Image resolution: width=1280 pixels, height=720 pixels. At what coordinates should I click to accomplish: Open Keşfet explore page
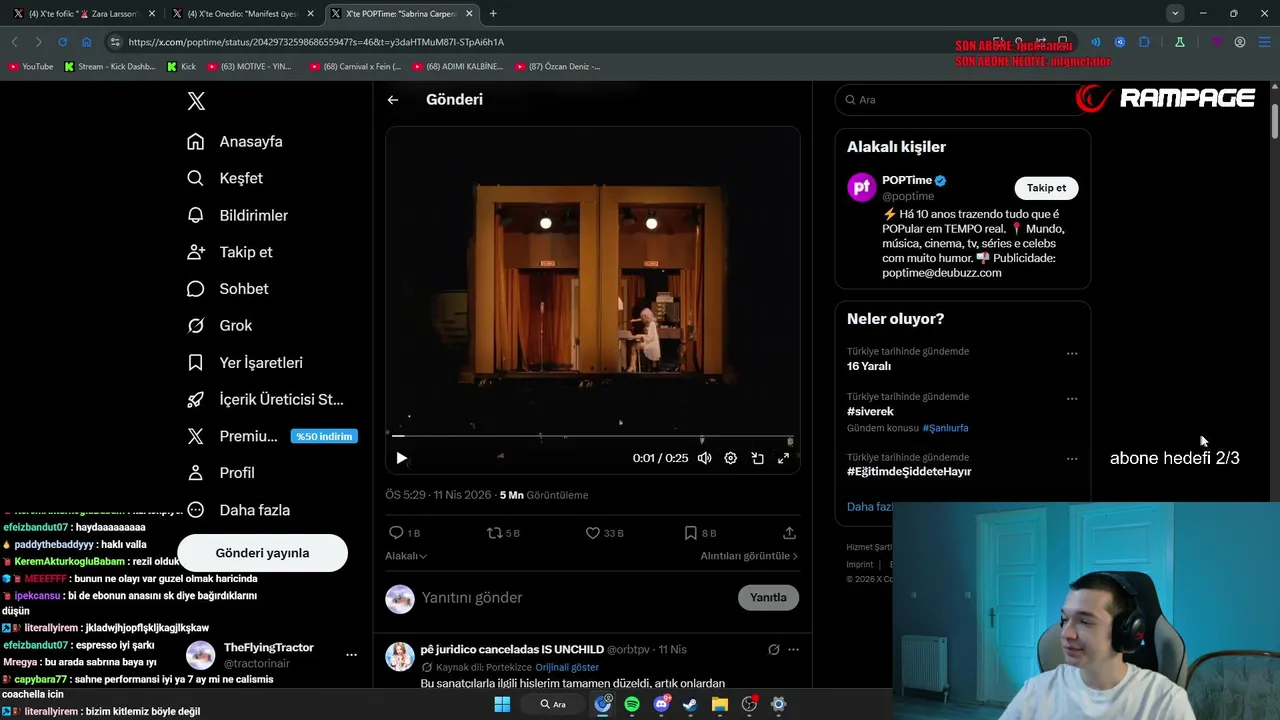pos(225,178)
